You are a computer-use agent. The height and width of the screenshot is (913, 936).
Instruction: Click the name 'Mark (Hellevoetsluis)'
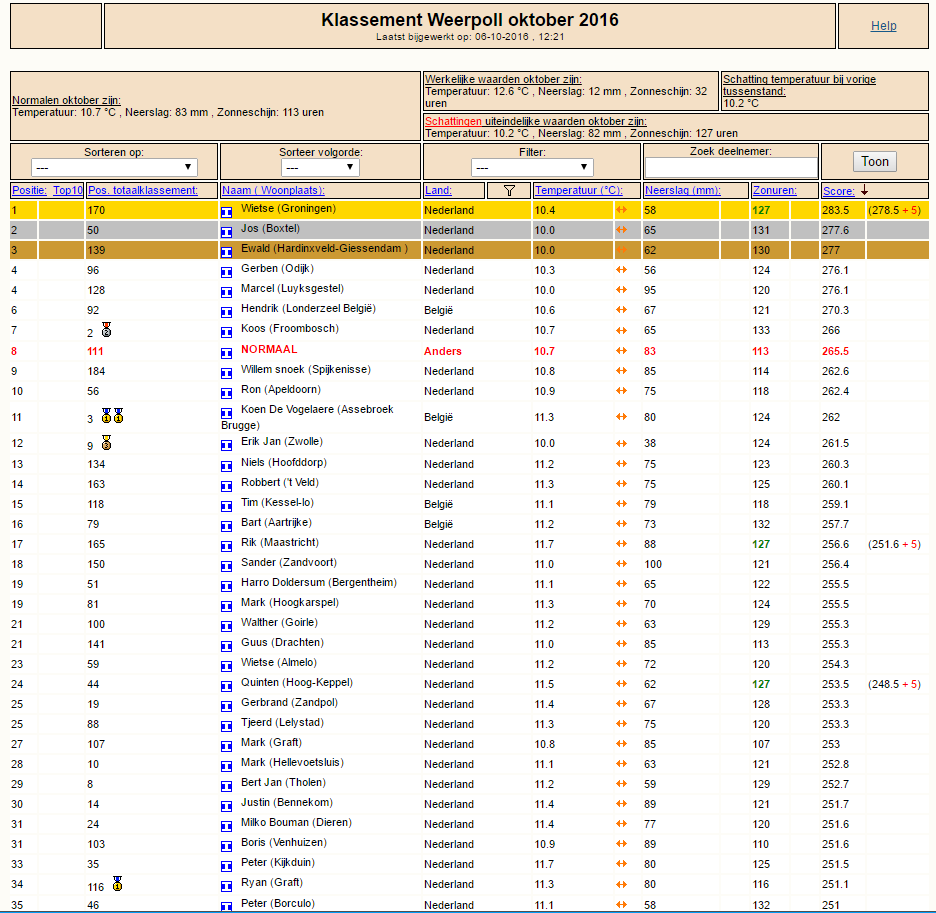point(292,763)
